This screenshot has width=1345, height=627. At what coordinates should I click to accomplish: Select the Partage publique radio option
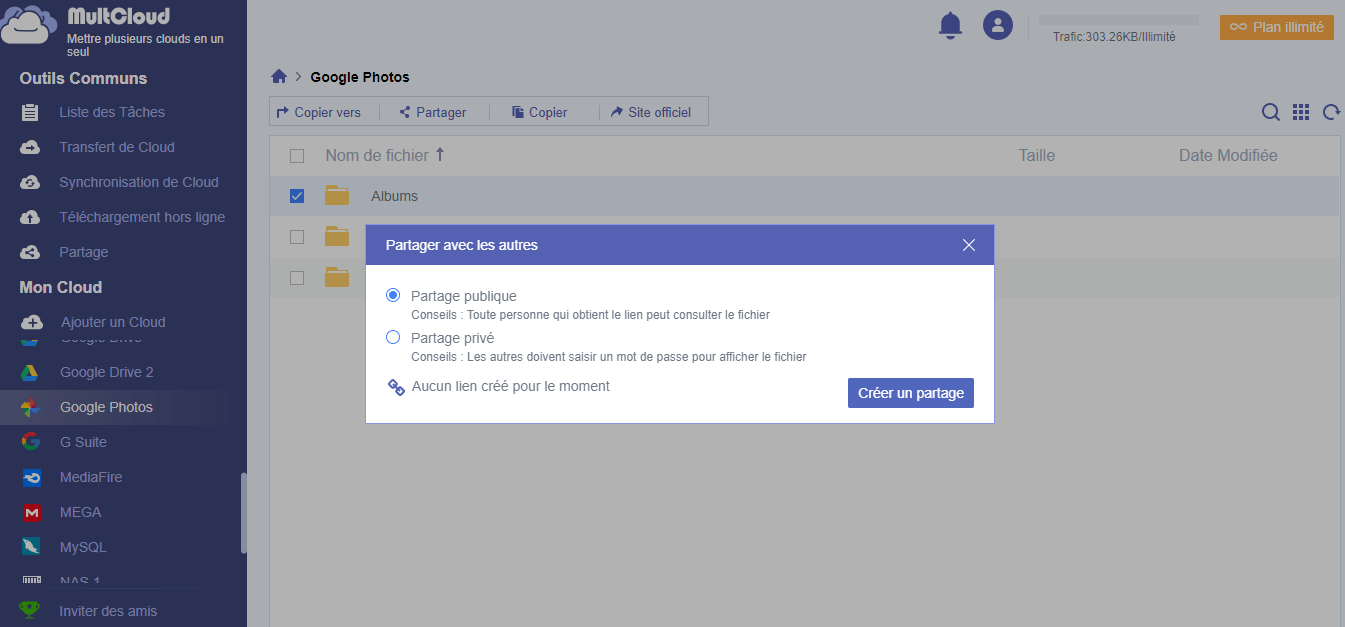point(393,296)
